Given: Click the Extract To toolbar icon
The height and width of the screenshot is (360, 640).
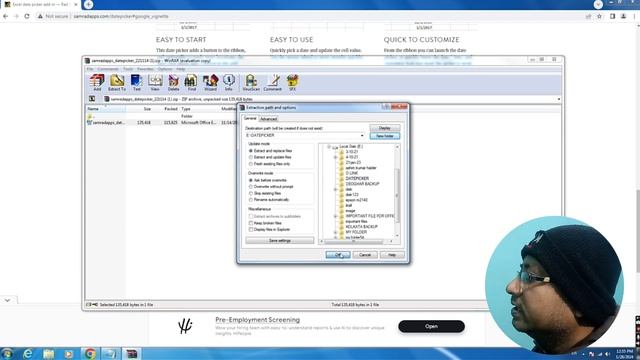Looking at the screenshot, I should coord(117,82).
